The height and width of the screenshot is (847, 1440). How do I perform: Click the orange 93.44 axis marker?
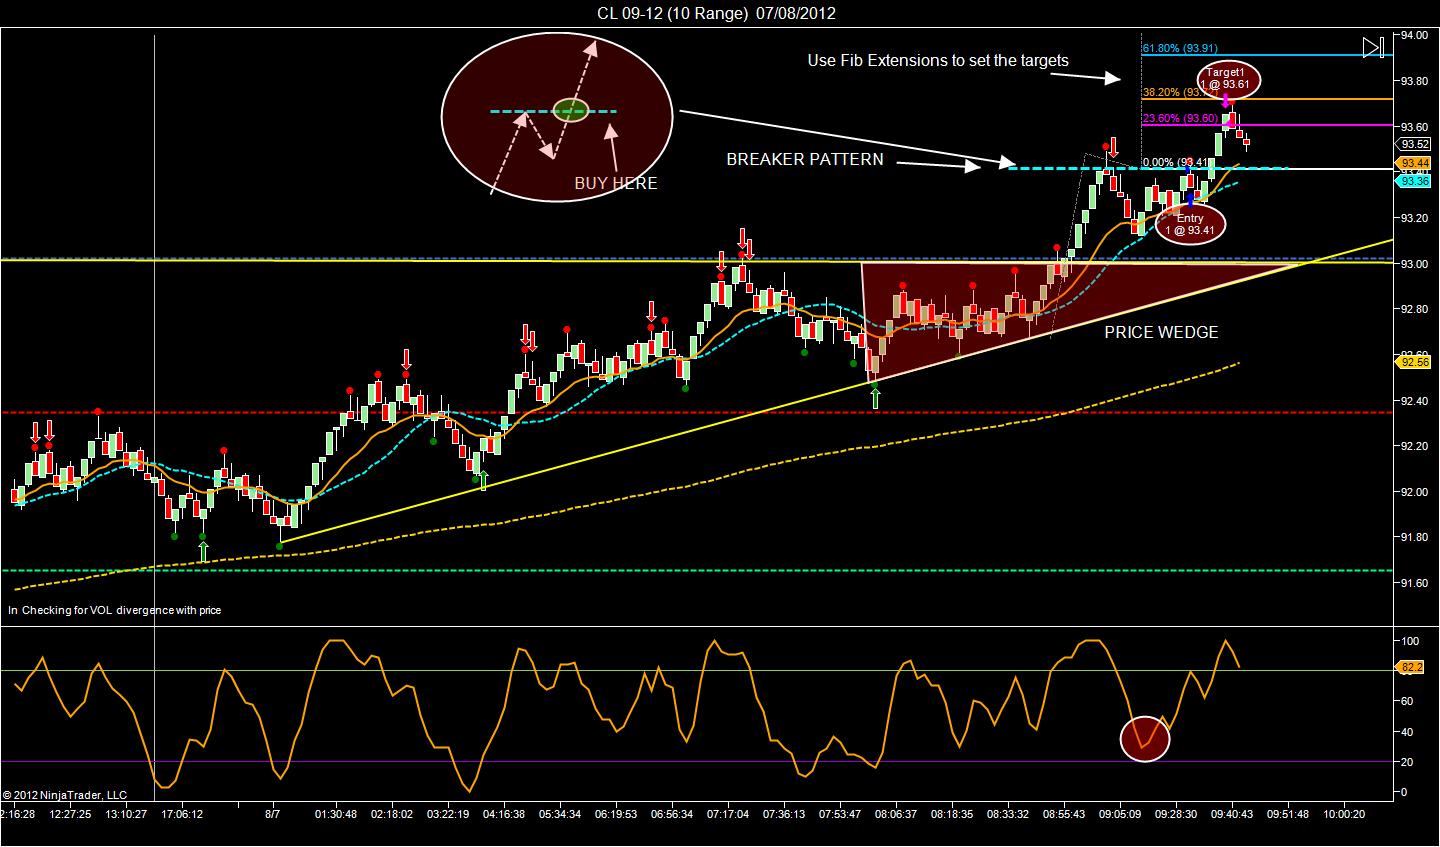1414,163
